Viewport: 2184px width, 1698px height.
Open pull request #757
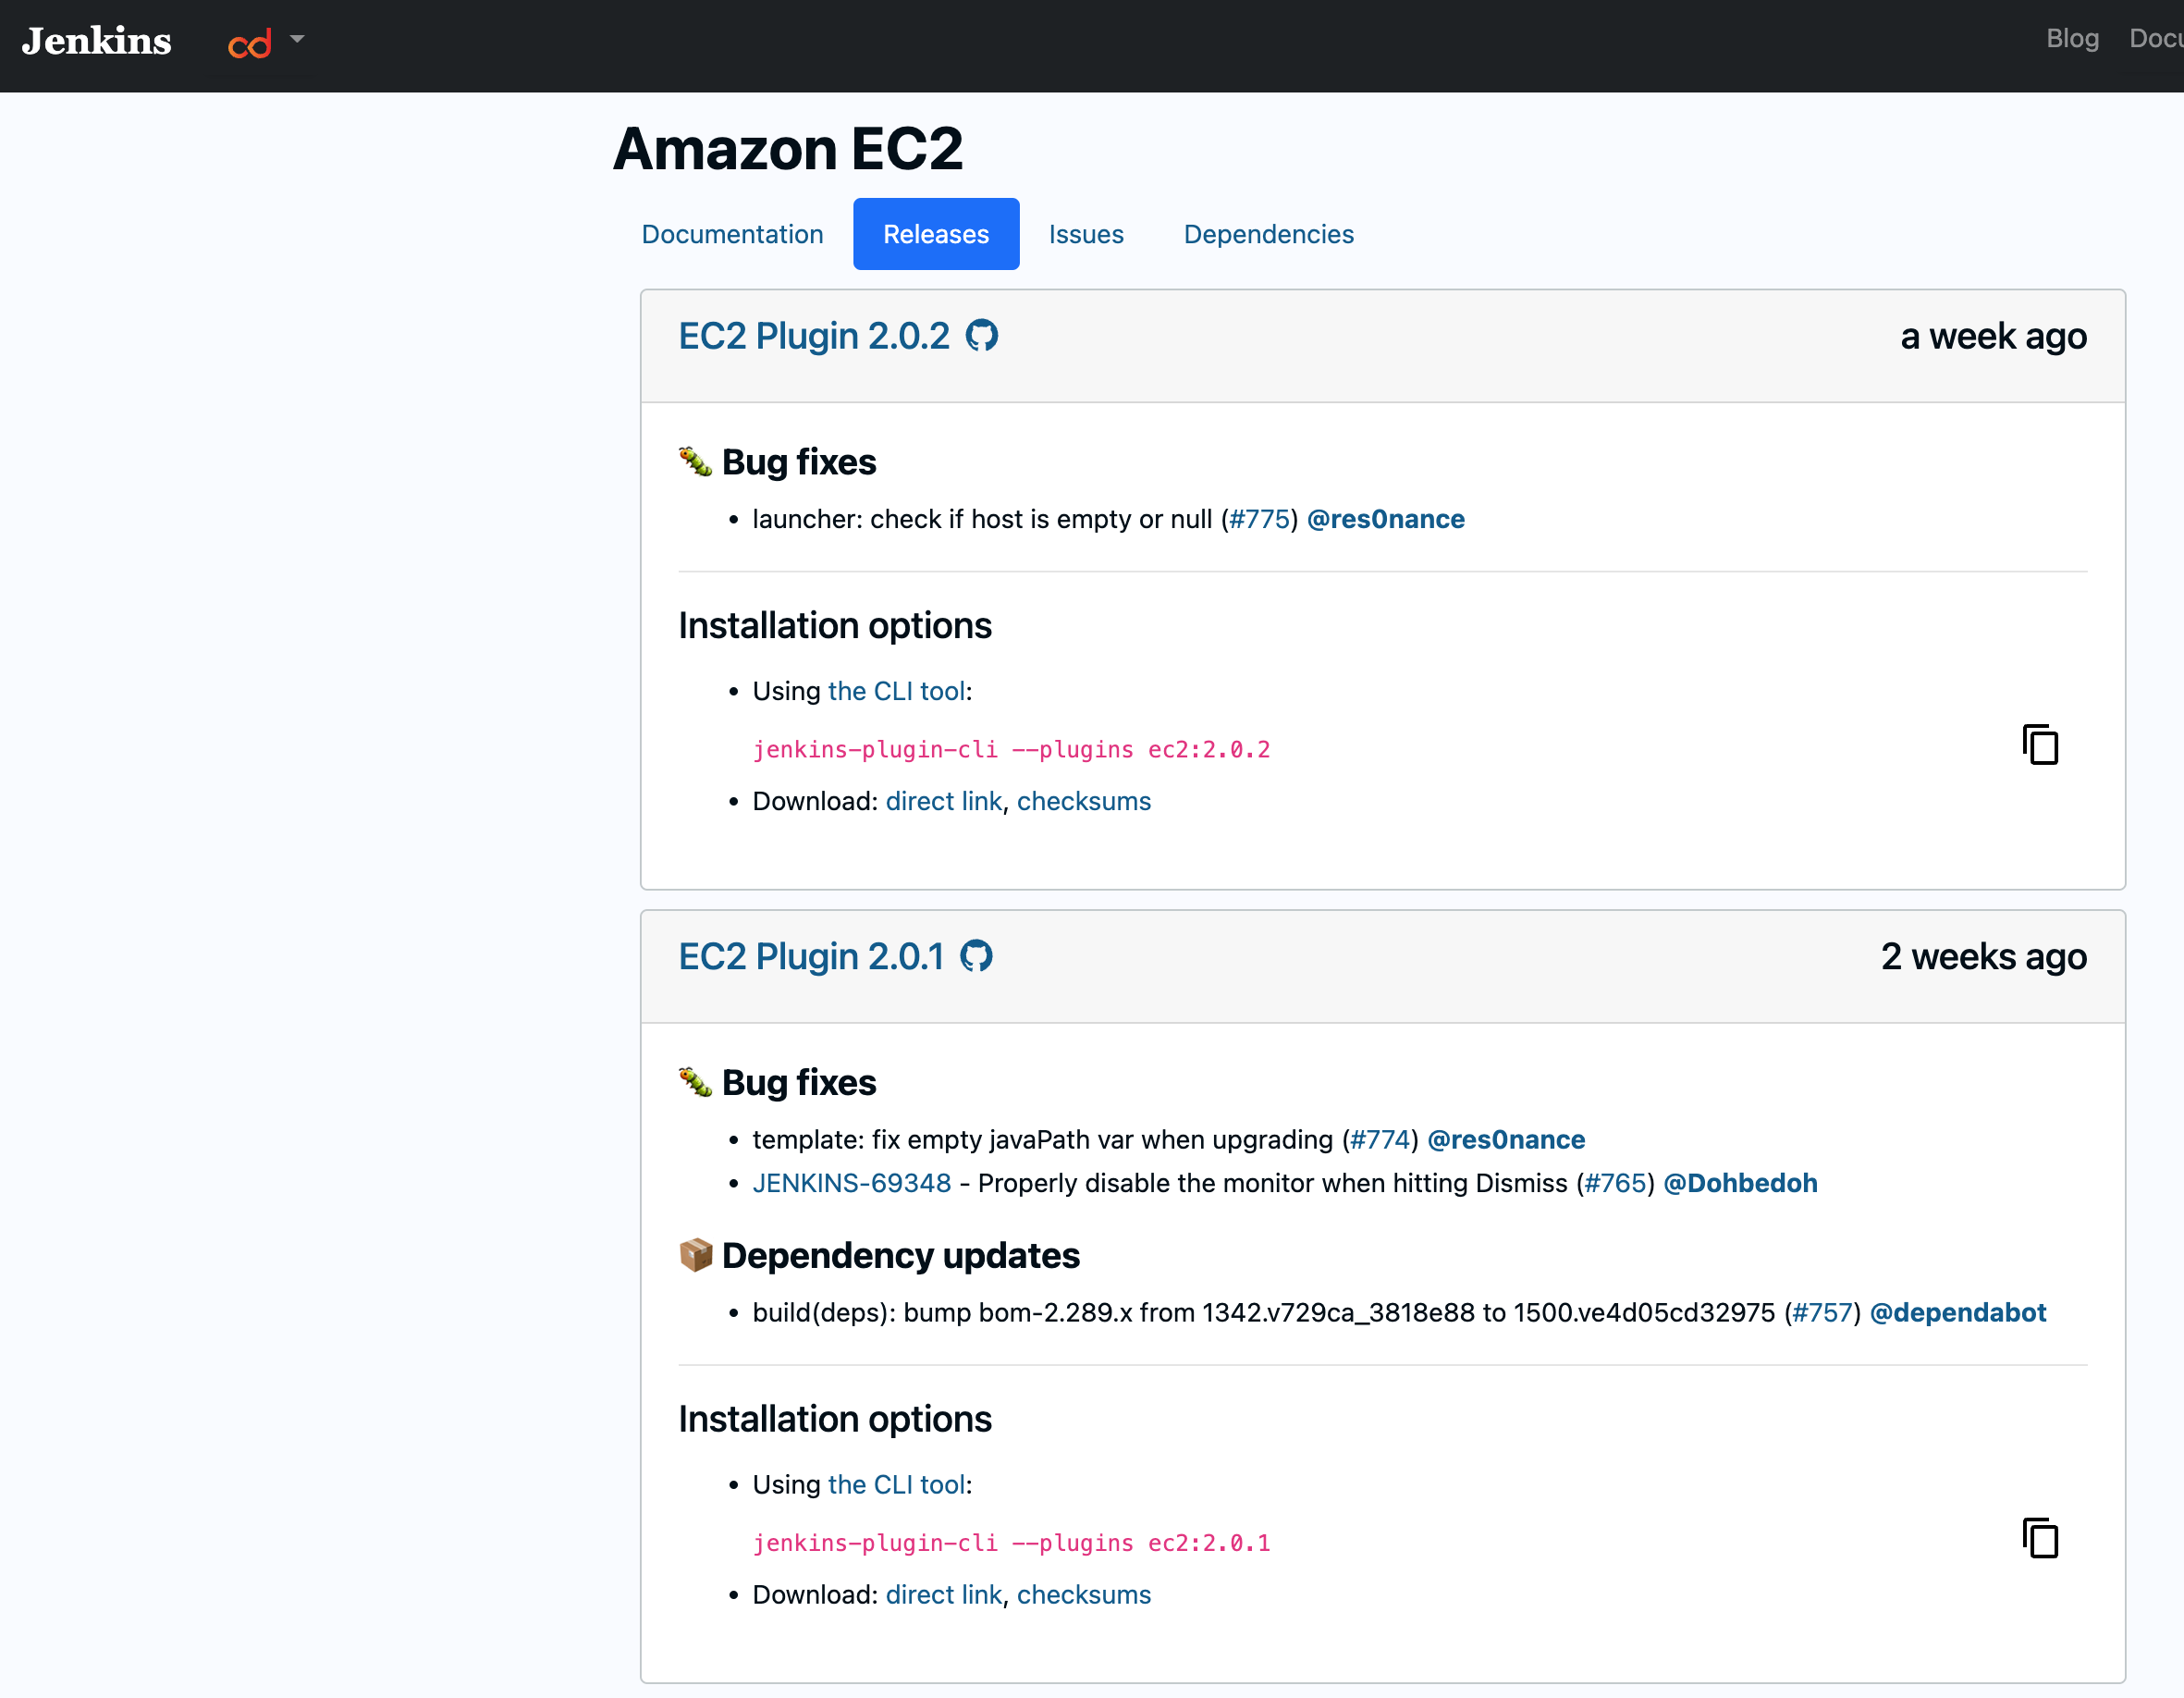click(1823, 1312)
